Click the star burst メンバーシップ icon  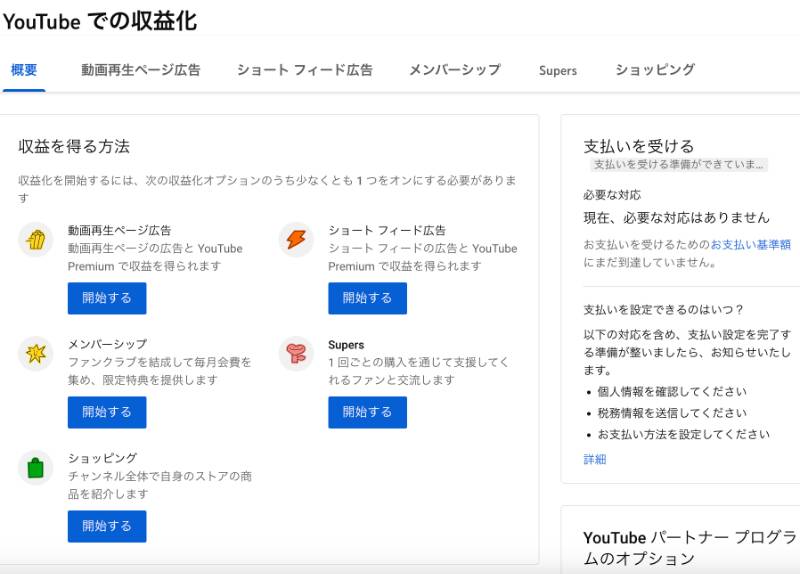tap(36, 353)
